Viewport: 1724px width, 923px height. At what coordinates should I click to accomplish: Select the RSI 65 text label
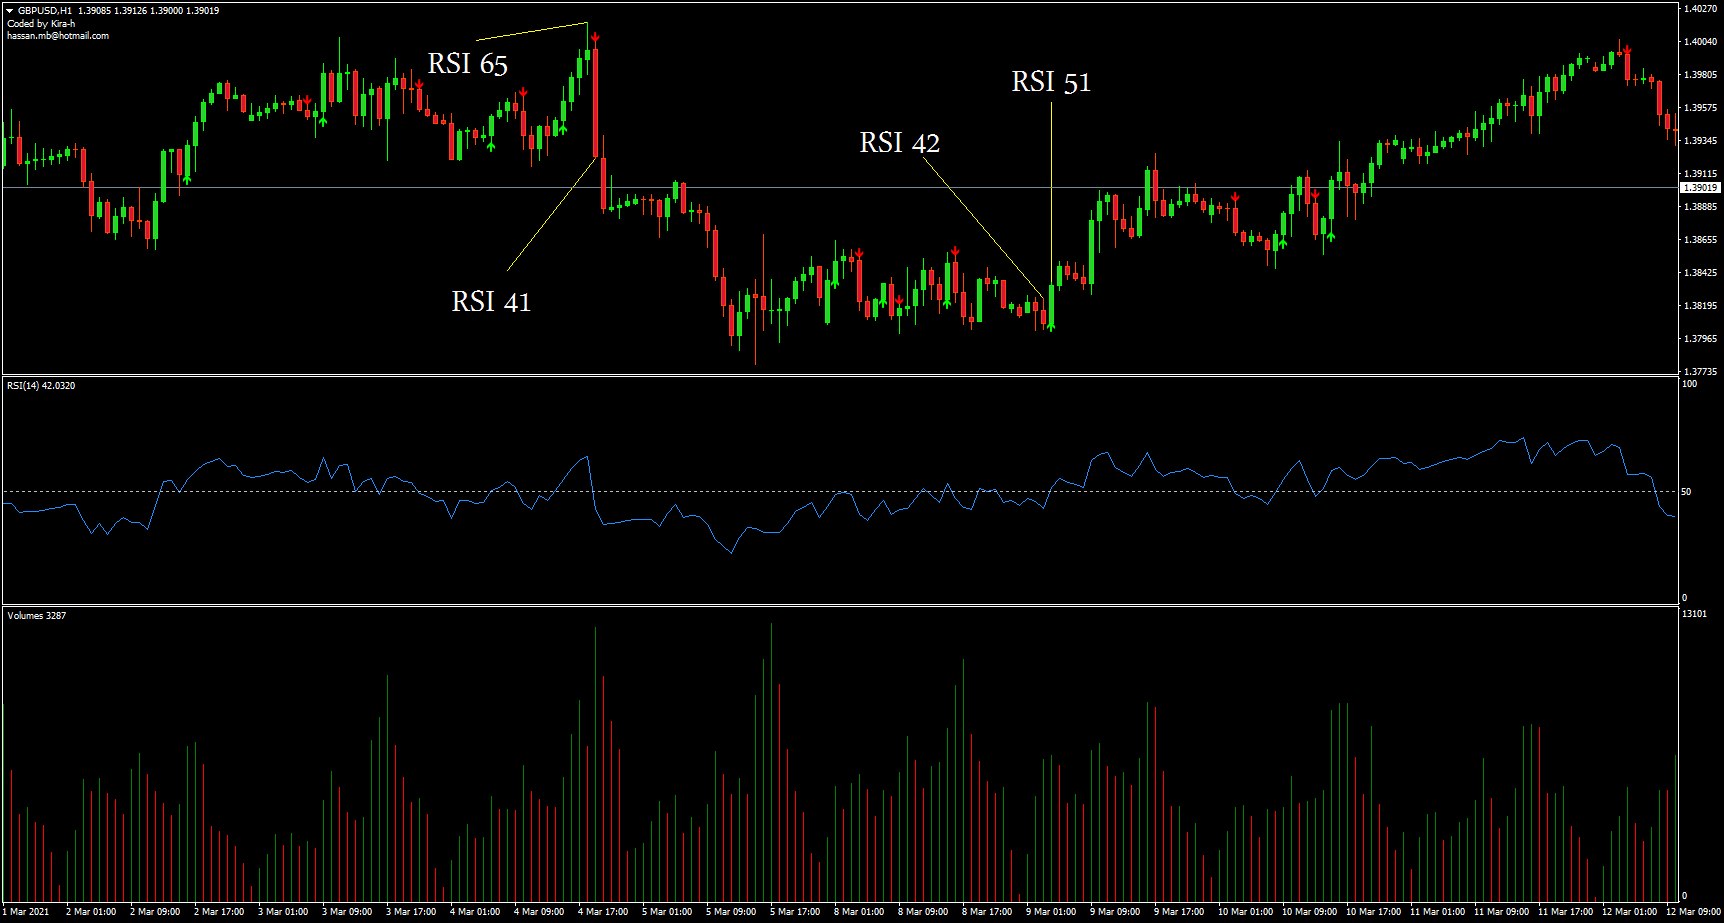tap(467, 64)
